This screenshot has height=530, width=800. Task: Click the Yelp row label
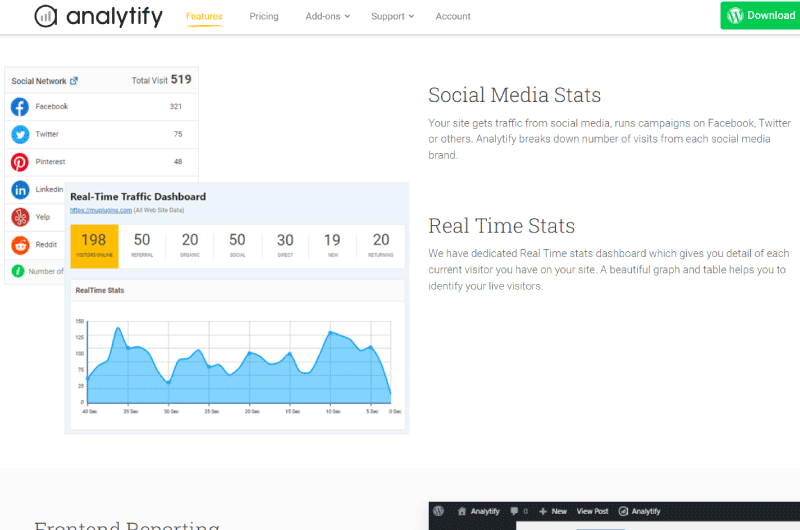(x=43, y=217)
